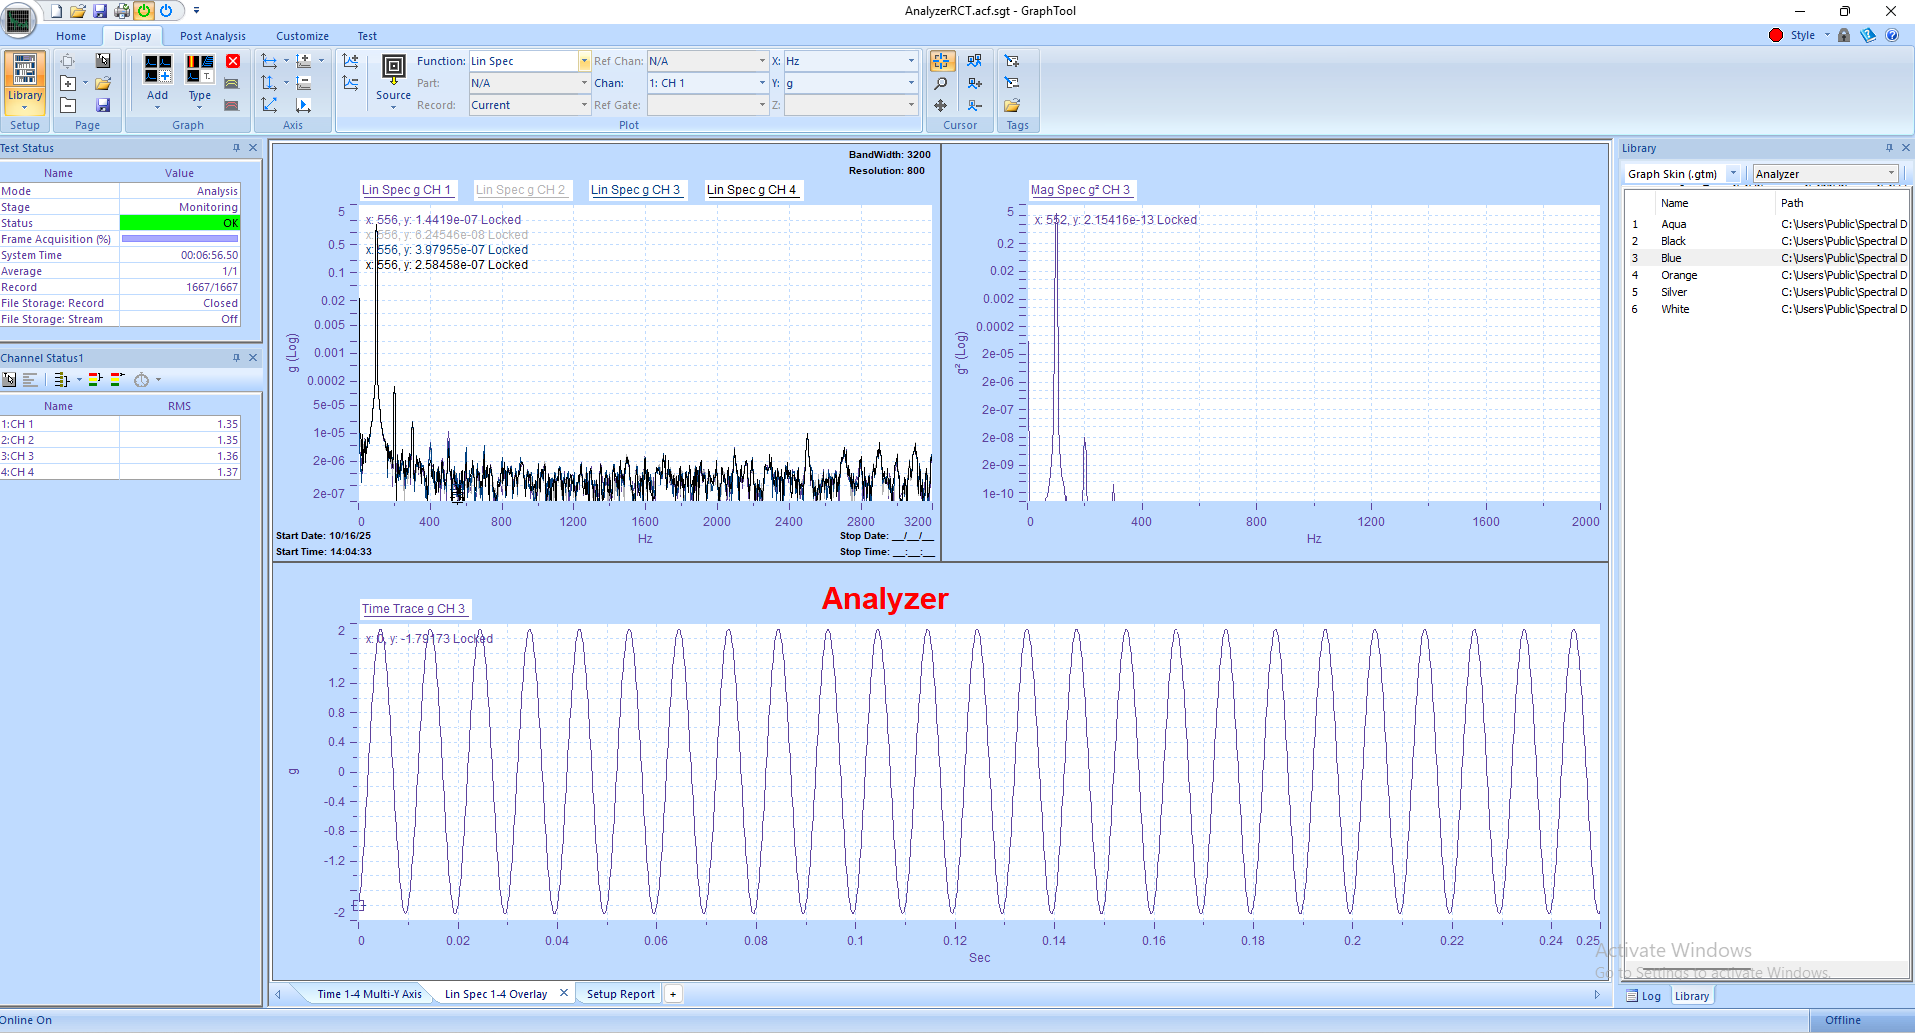Click the pan cursor icon in Cursor group
1915x1033 pixels.
(940, 105)
